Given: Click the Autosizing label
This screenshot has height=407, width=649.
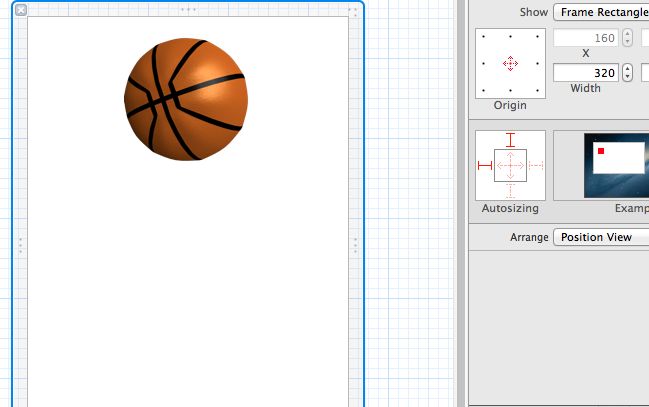Looking at the screenshot, I should (510, 208).
